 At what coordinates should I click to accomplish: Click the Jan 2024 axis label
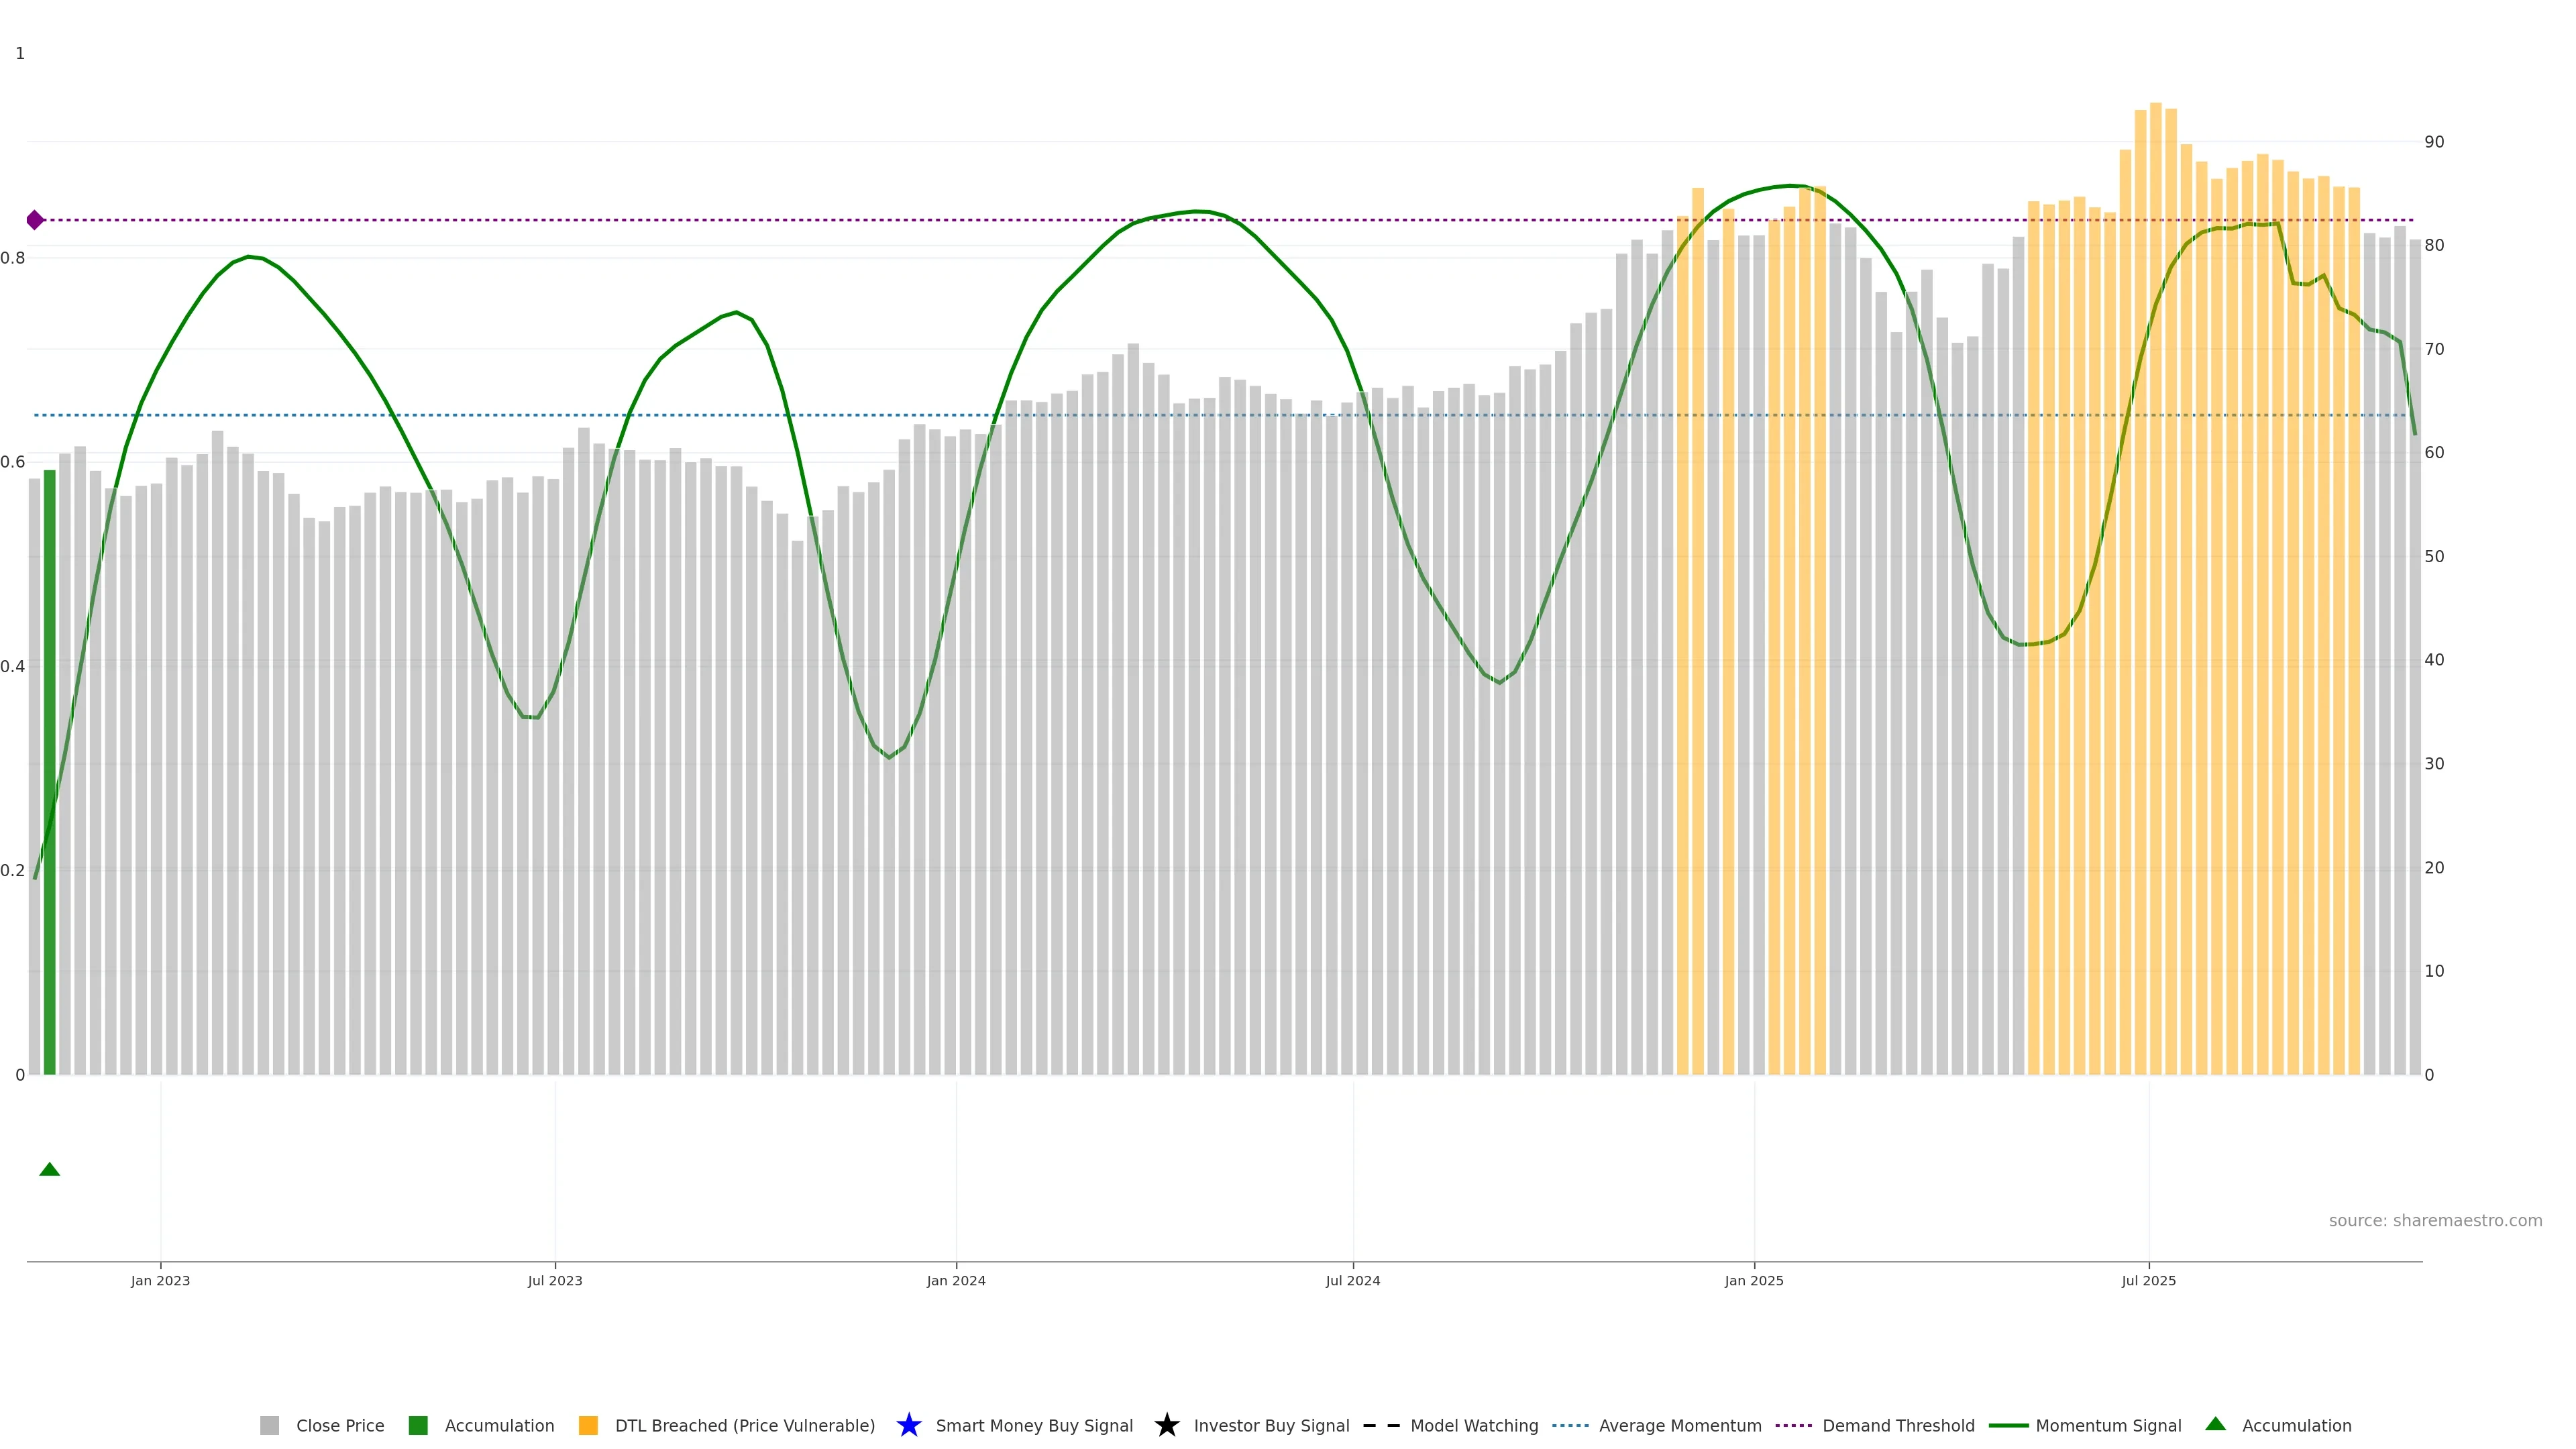click(955, 1280)
